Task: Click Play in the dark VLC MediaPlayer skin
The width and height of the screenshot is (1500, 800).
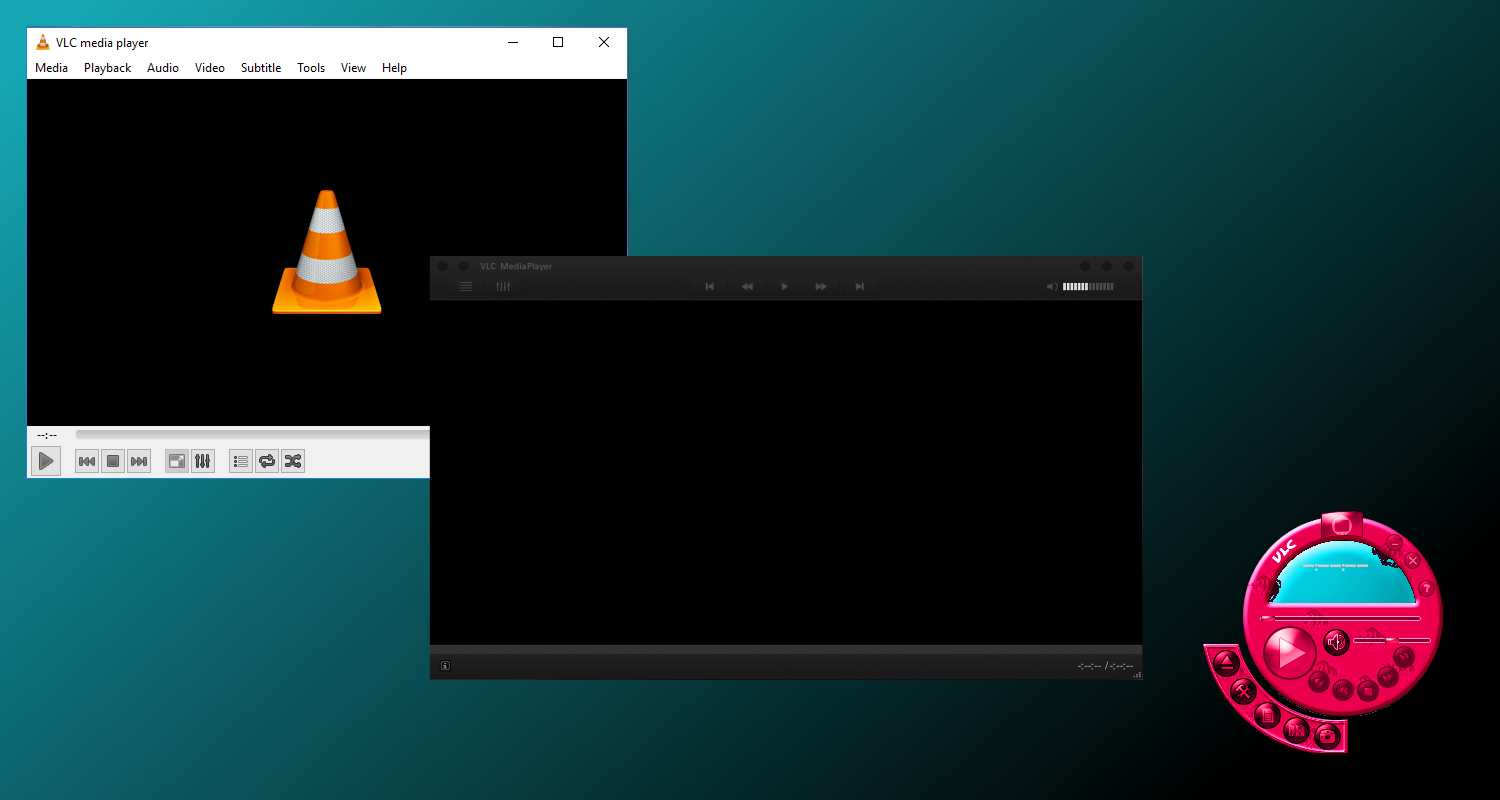Action: tap(784, 287)
